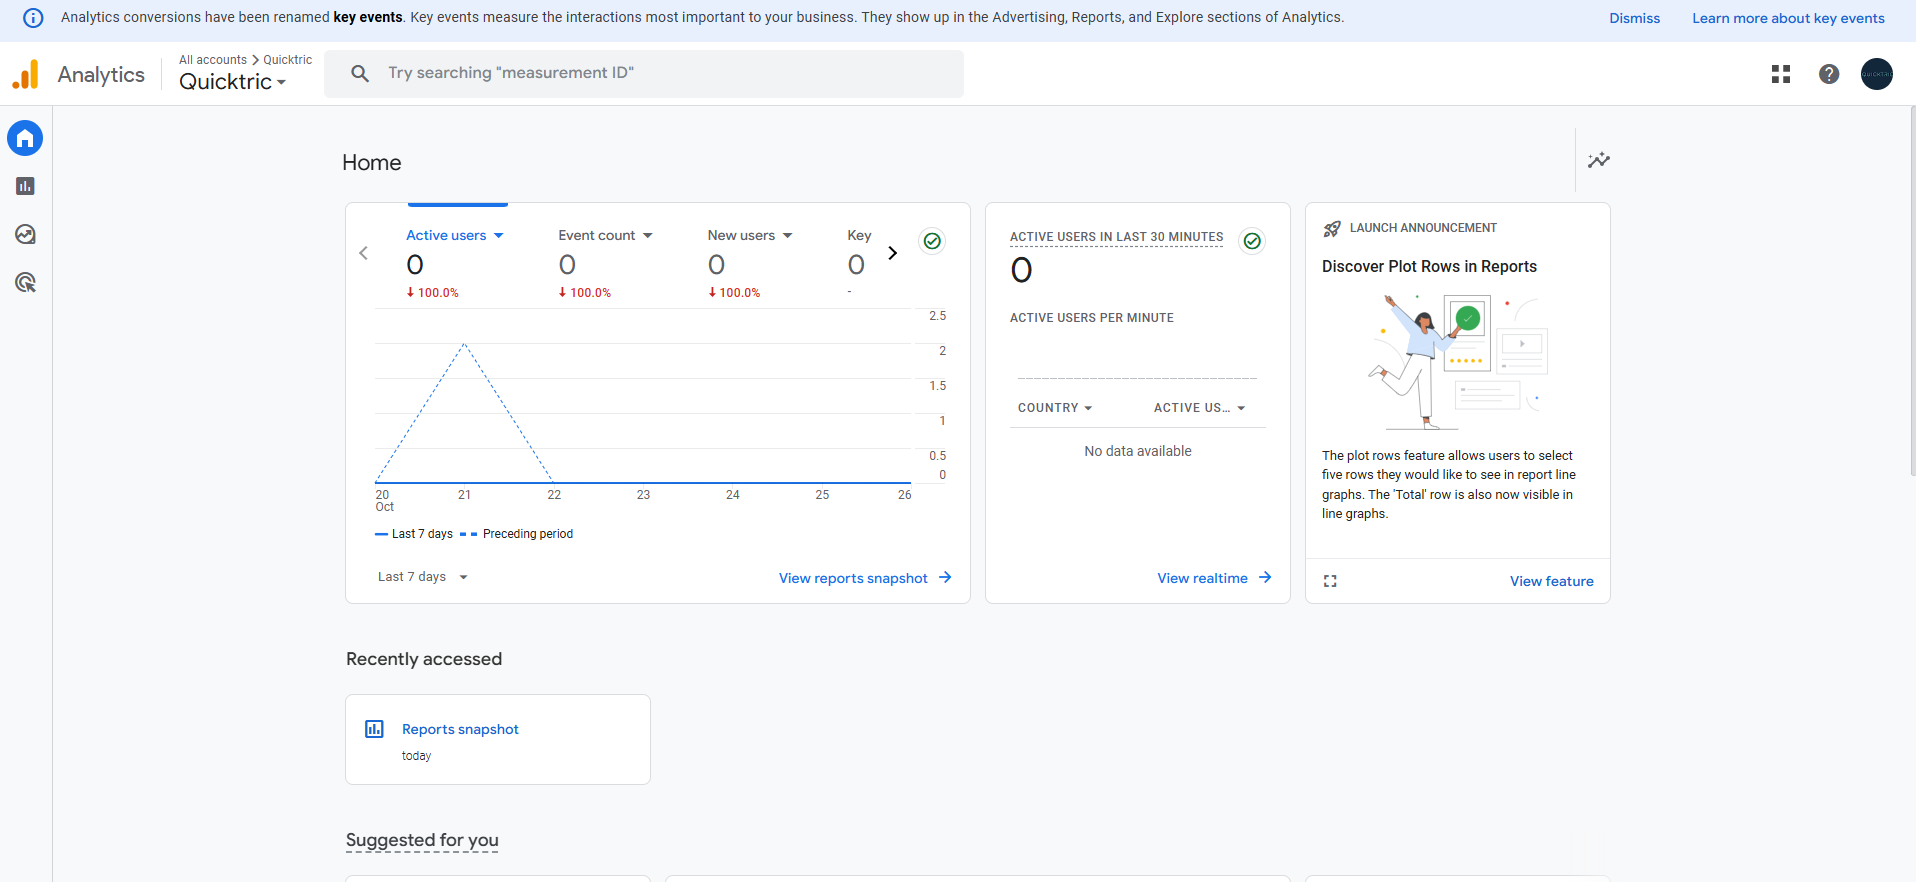Open Reports icon in left sidebar
The image size is (1916, 882).
25,186
